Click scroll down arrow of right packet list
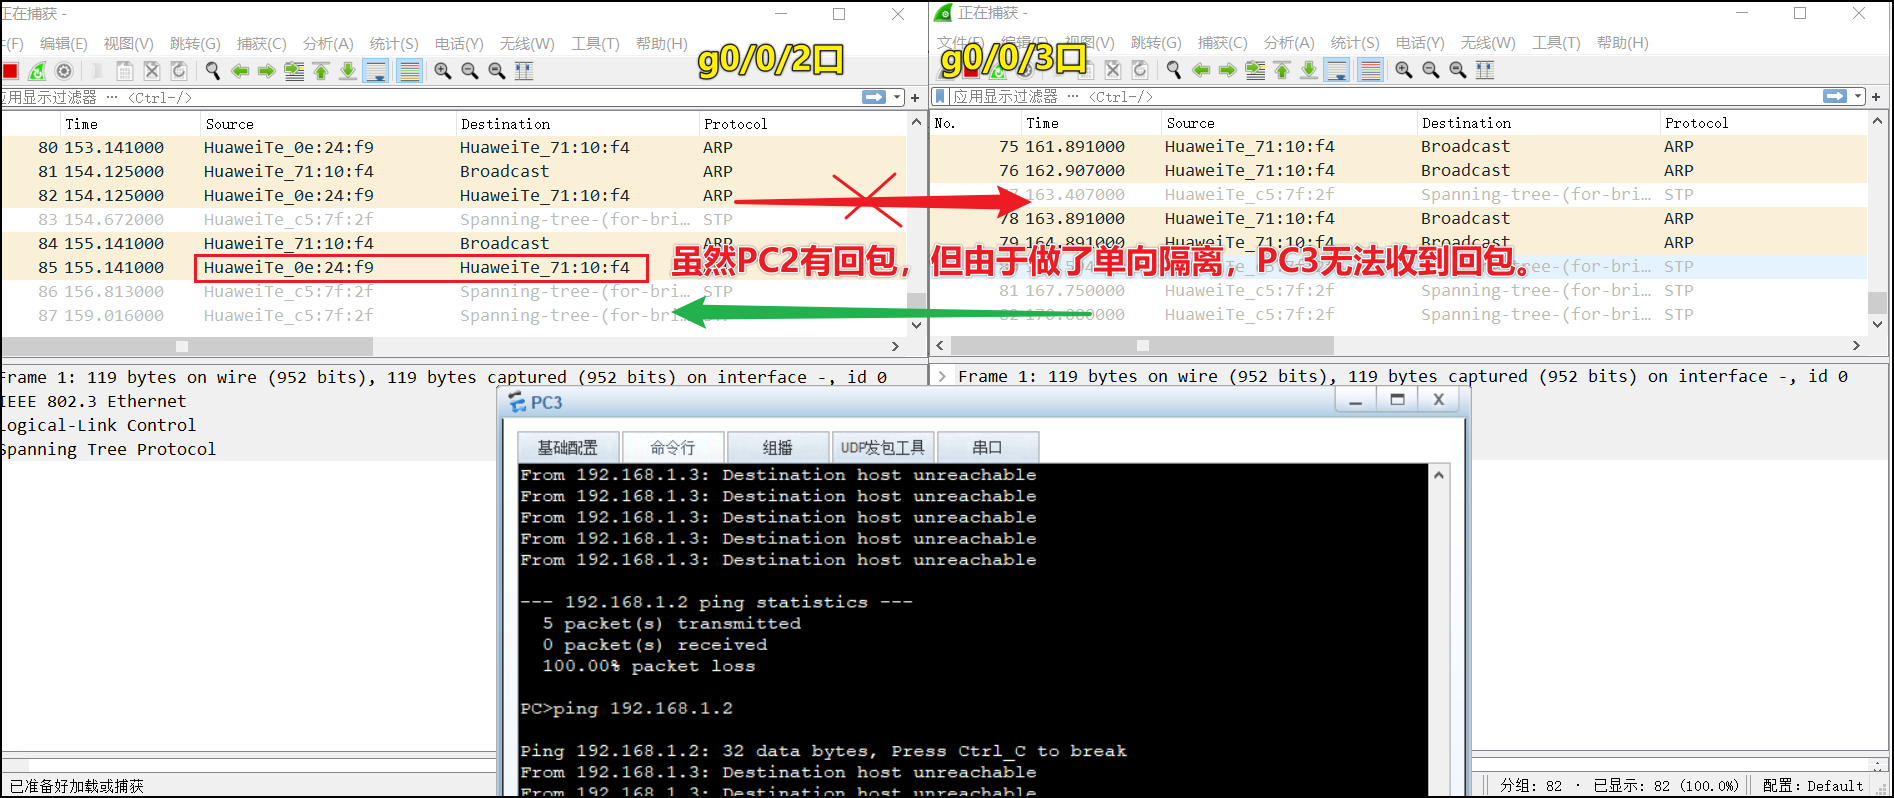1894x798 pixels. coord(1877,323)
